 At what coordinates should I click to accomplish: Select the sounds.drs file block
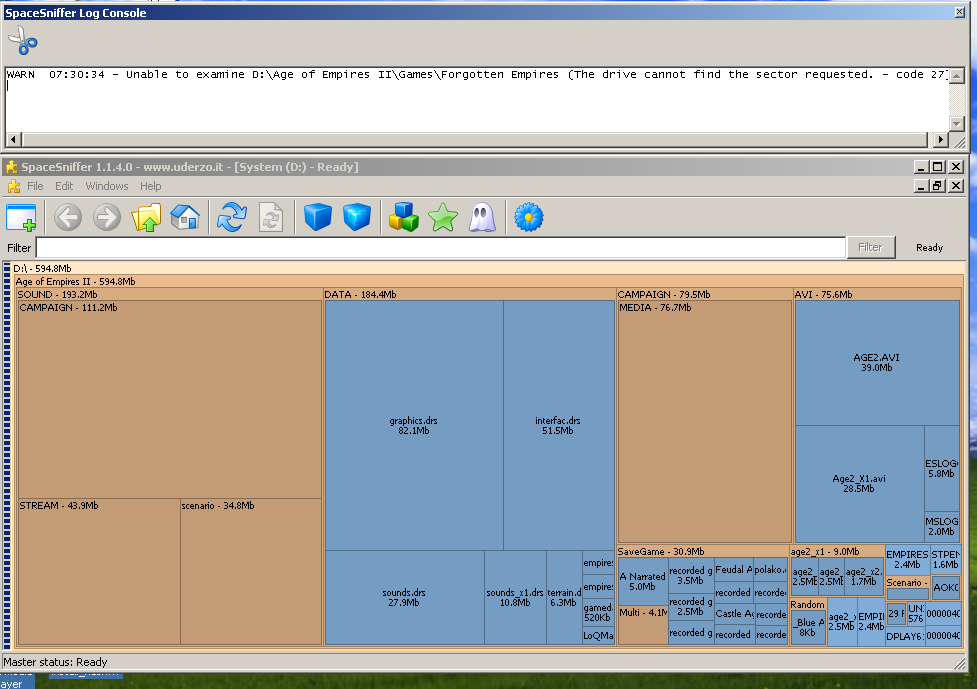(x=404, y=597)
